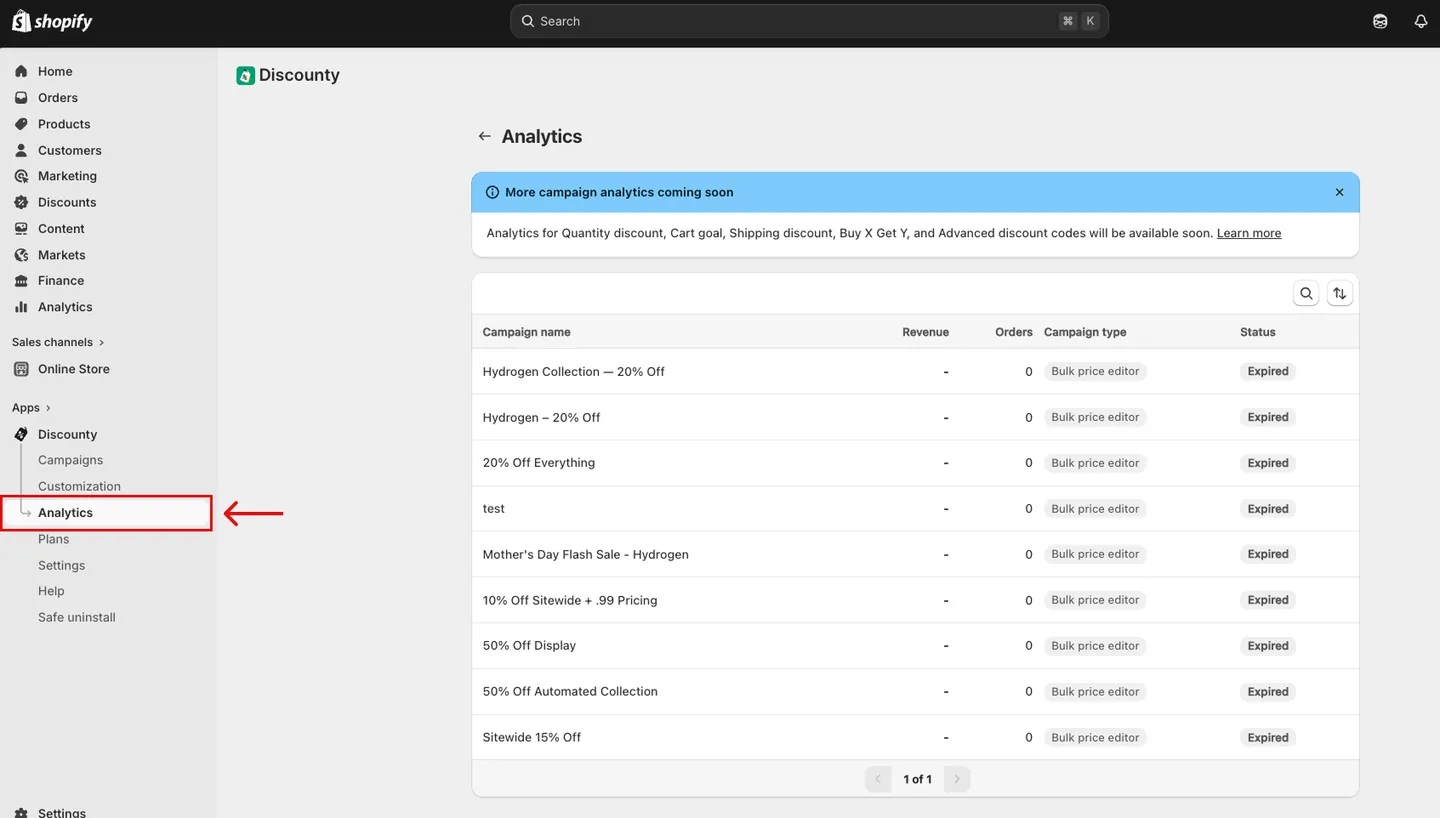Image resolution: width=1440 pixels, height=818 pixels.
Task: Go to next page of campaigns
Action: click(957, 779)
